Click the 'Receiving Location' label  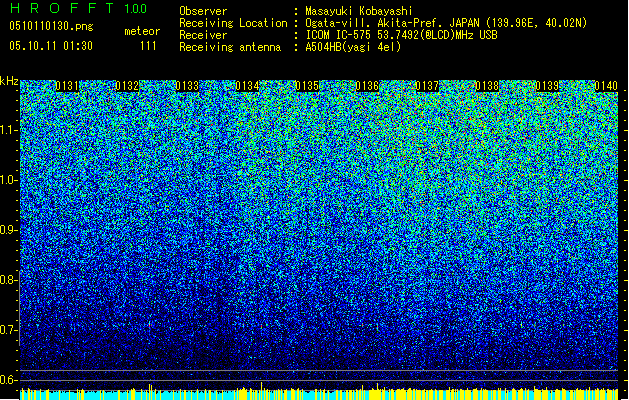point(233,23)
